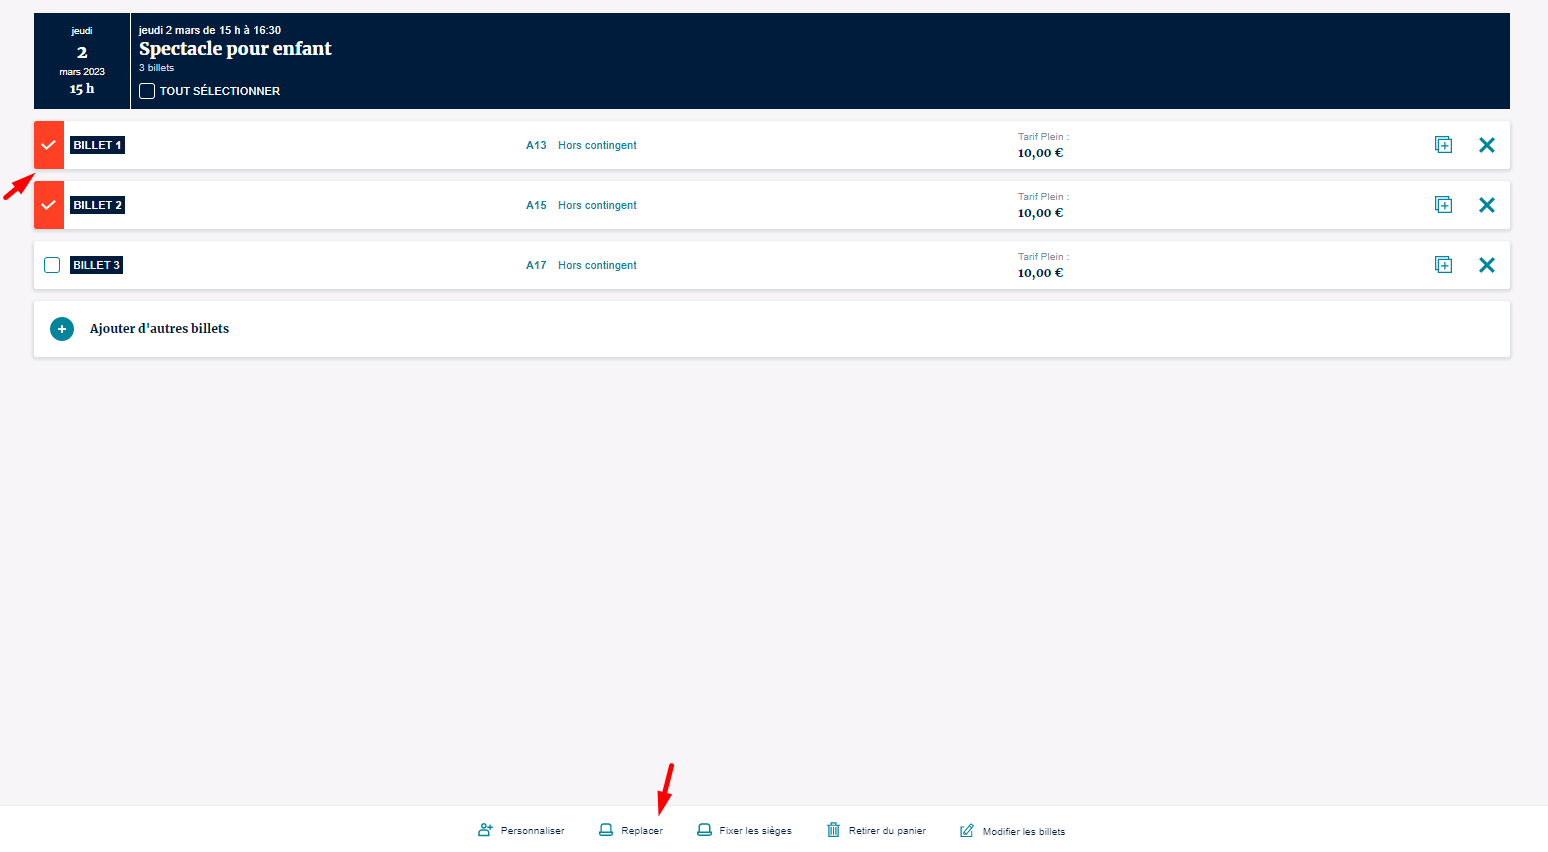Check the Billet 3 checkbox

point(52,265)
